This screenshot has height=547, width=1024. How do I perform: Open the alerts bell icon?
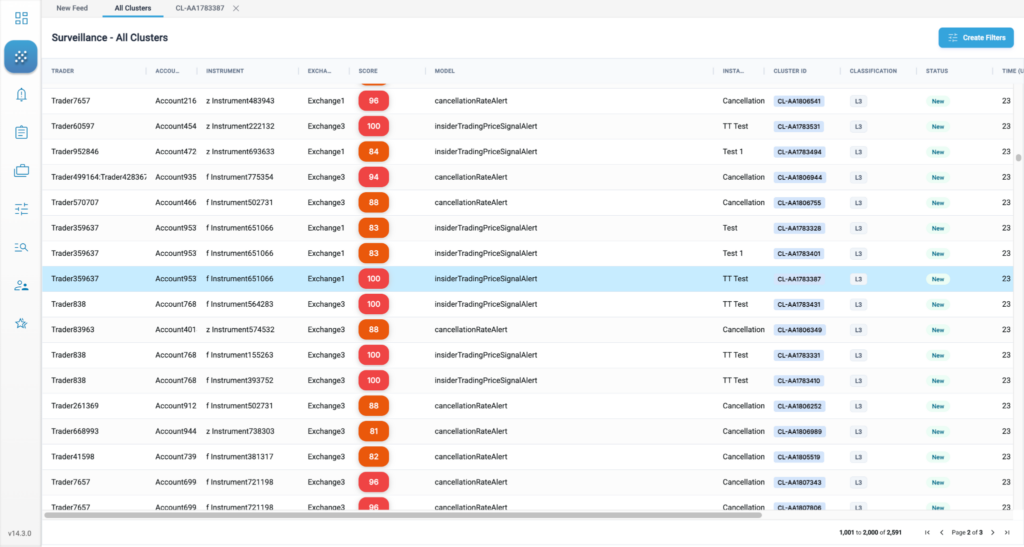click(21, 95)
